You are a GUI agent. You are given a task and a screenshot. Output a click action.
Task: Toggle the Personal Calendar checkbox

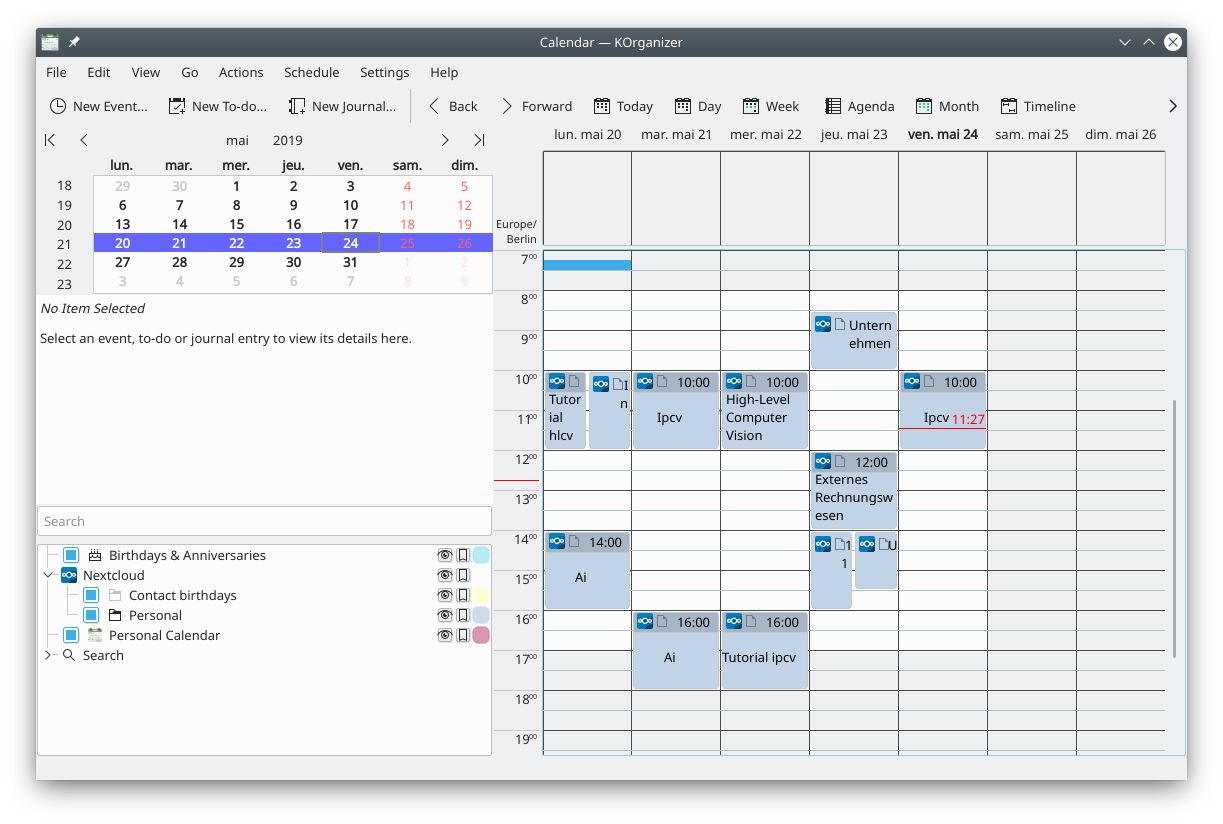pos(71,635)
